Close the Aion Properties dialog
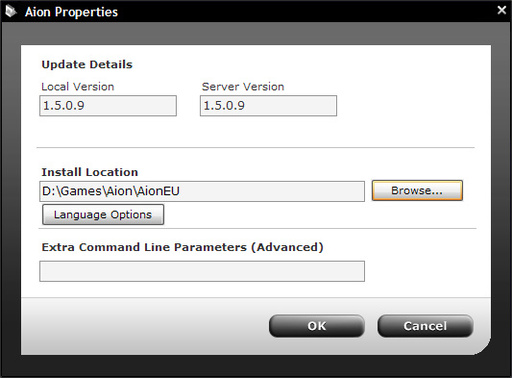This screenshot has width=512, height=378. click(502, 10)
